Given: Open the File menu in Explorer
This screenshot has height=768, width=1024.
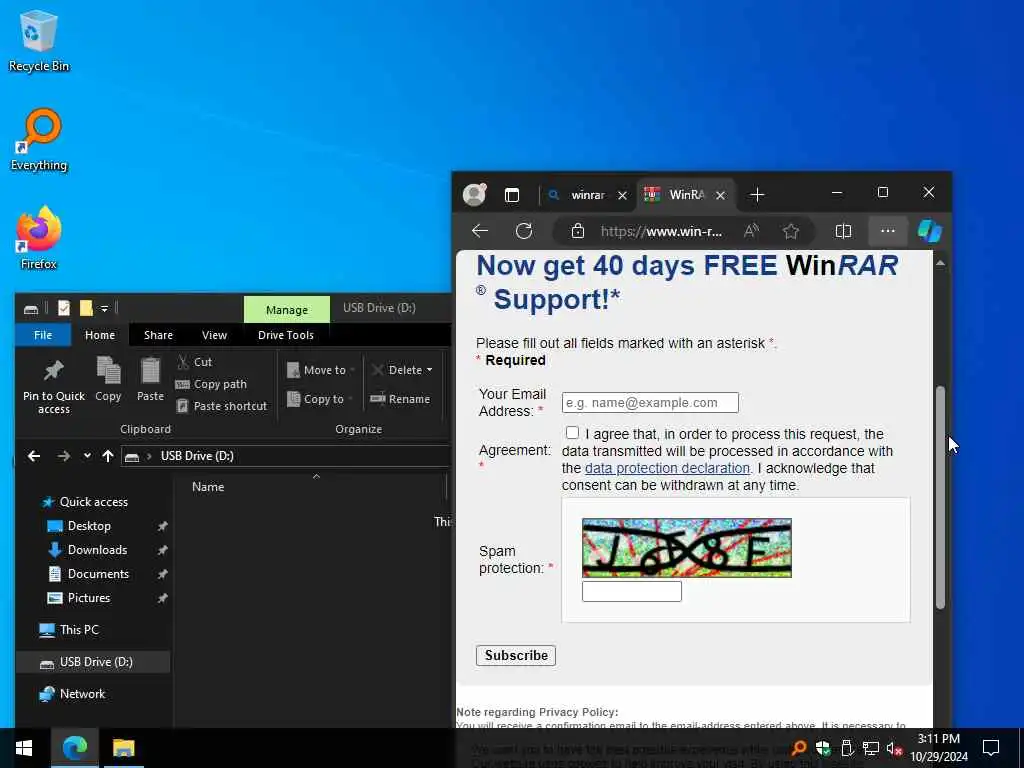Looking at the screenshot, I should point(43,335).
